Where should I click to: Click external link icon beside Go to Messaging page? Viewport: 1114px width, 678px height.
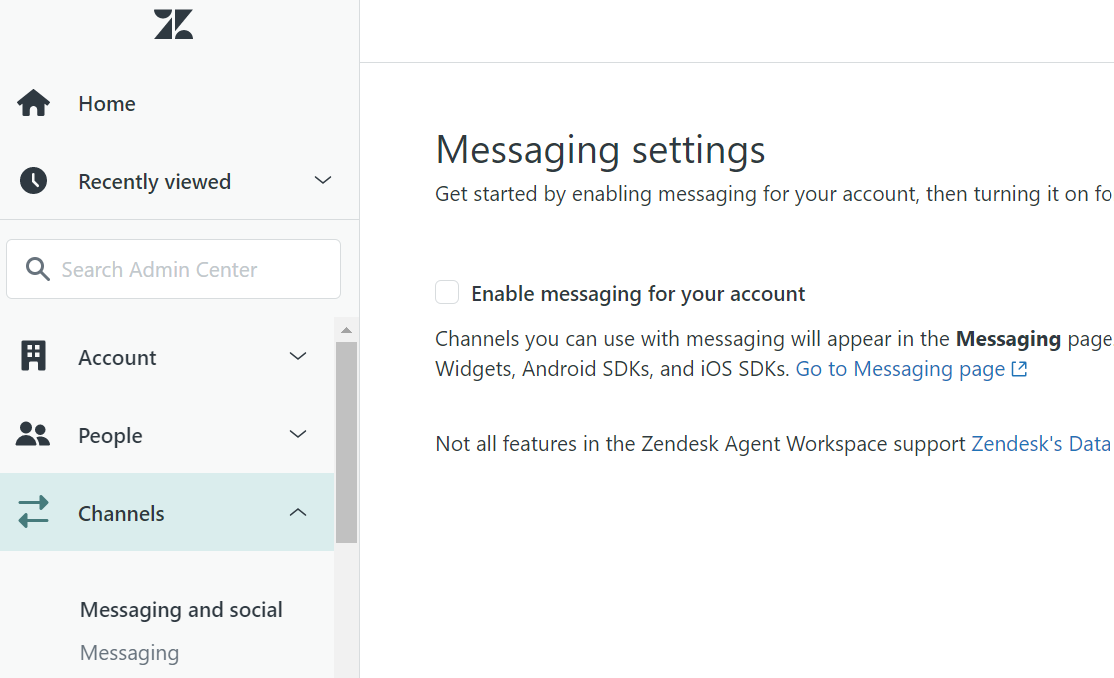click(1019, 369)
